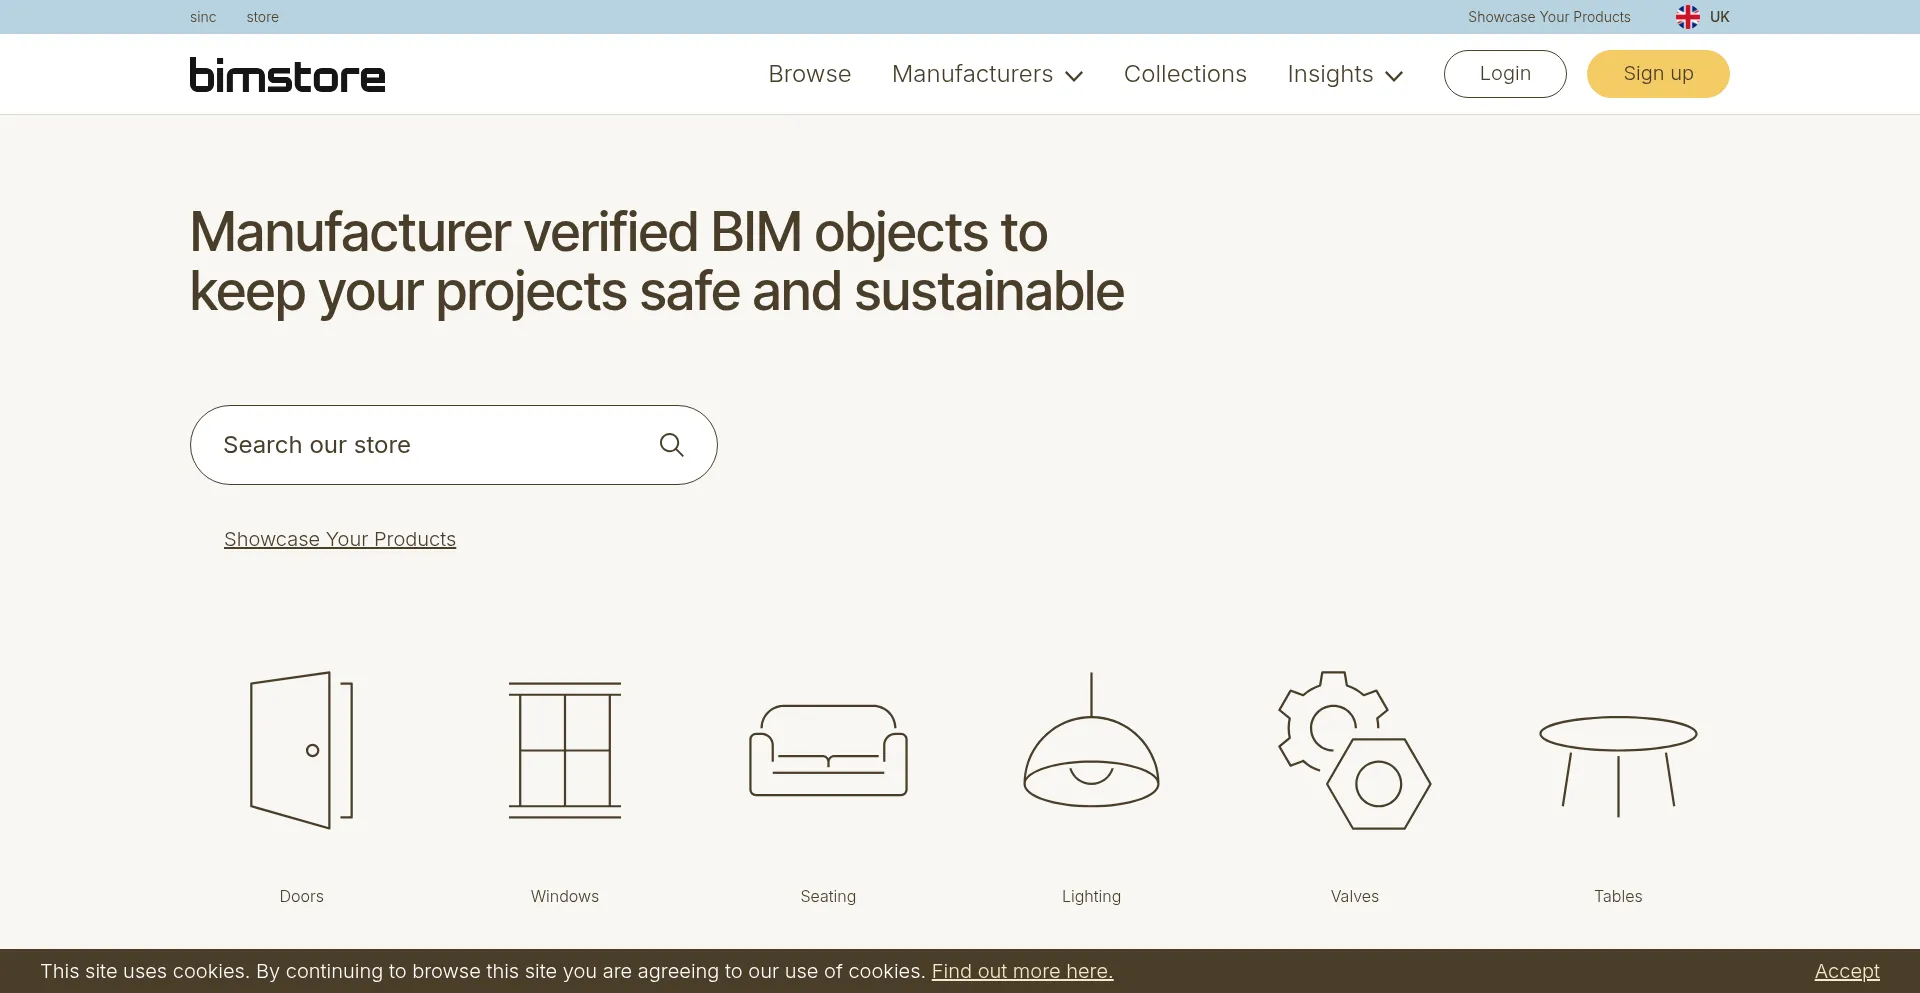Viewport: 1920px width, 993px height.
Task: Select Collections in the navigation
Action: 1185,74
